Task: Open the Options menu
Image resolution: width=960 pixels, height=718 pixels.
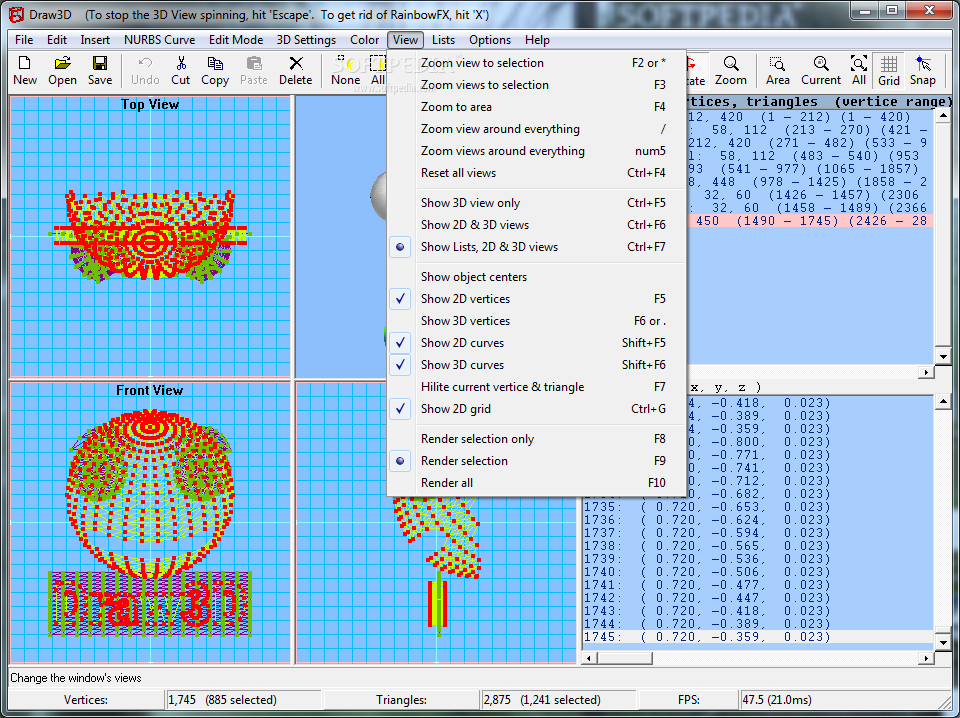Action: (490, 40)
